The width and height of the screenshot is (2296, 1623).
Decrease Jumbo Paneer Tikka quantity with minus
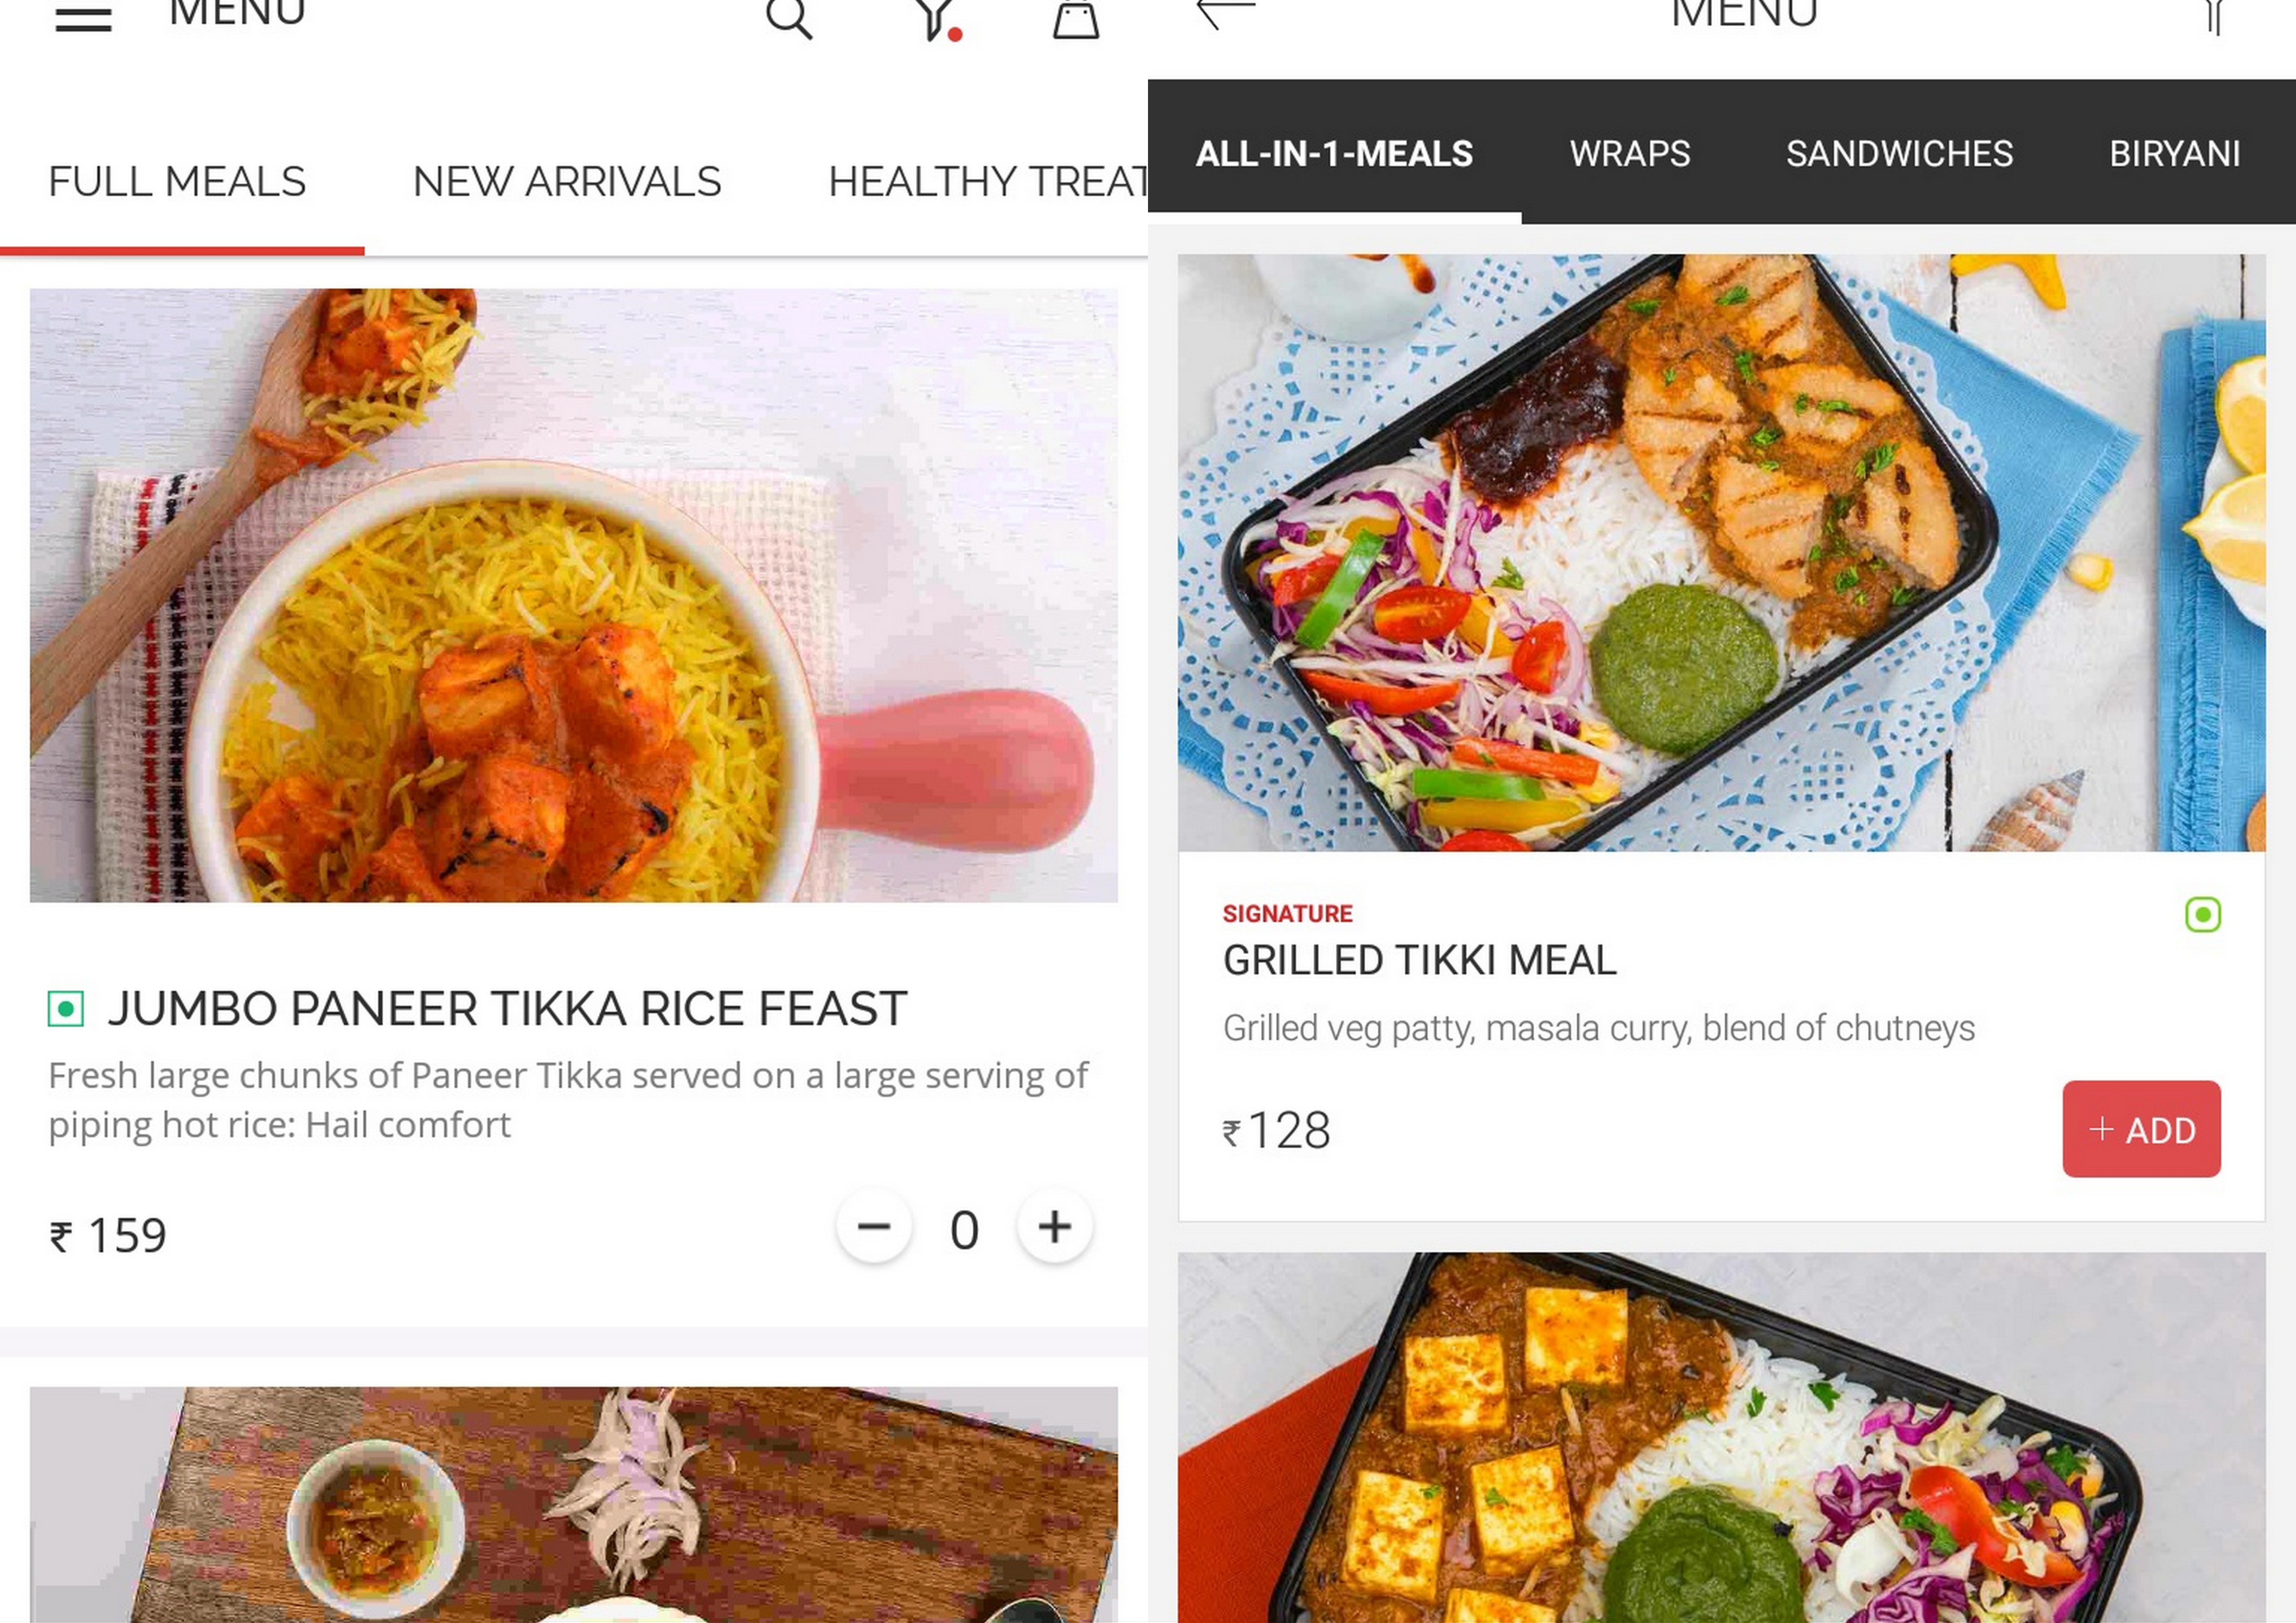(874, 1226)
